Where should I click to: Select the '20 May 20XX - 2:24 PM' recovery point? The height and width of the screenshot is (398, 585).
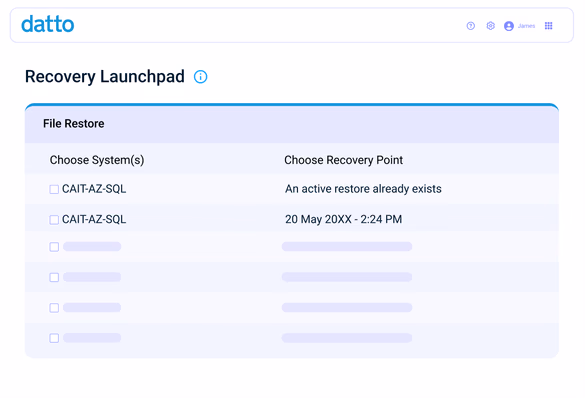(x=344, y=219)
